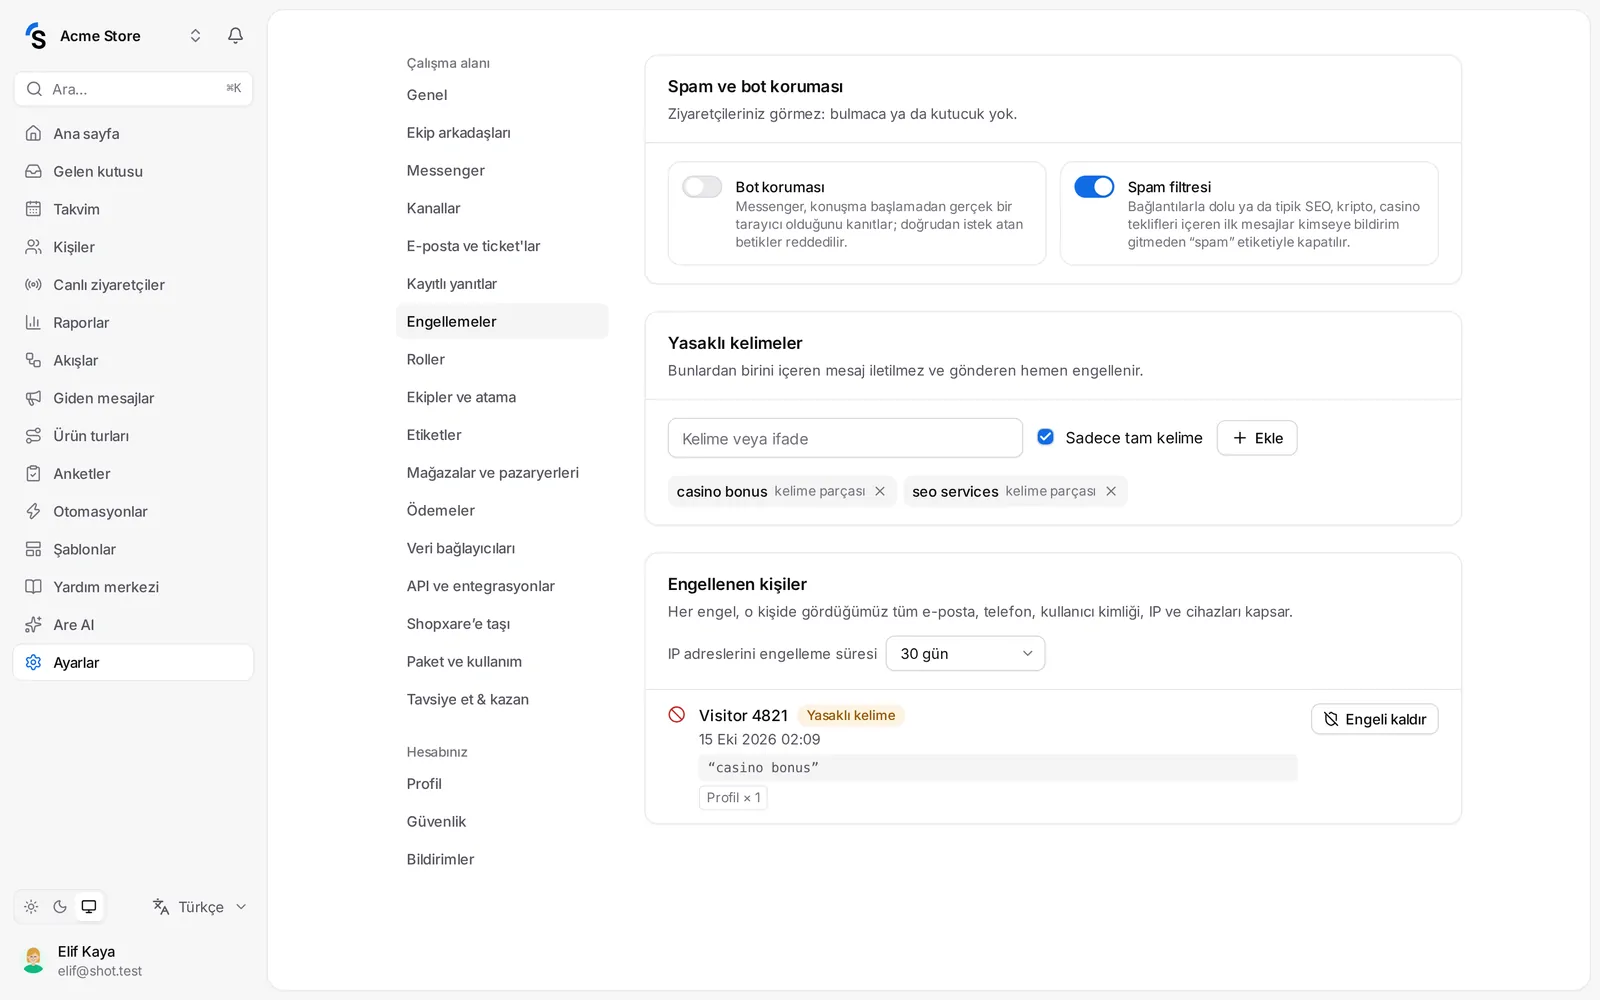The width and height of the screenshot is (1600, 1000).
Task: Remove the casino bonus banned word
Action: pos(880,491)
